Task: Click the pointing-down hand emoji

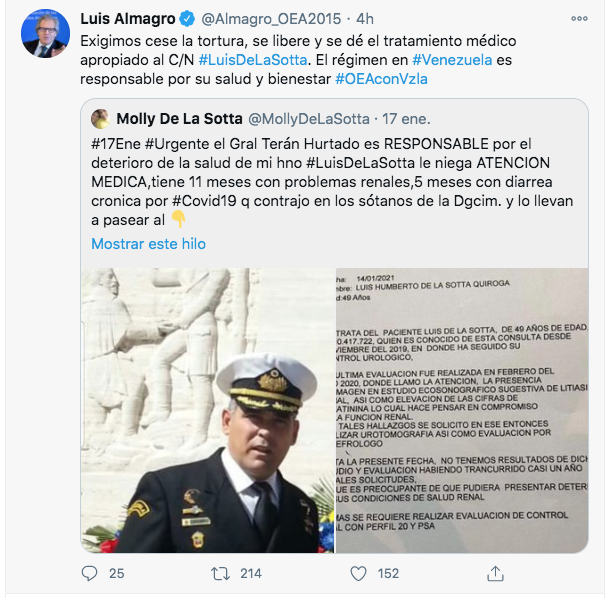Action: (178, 219)
